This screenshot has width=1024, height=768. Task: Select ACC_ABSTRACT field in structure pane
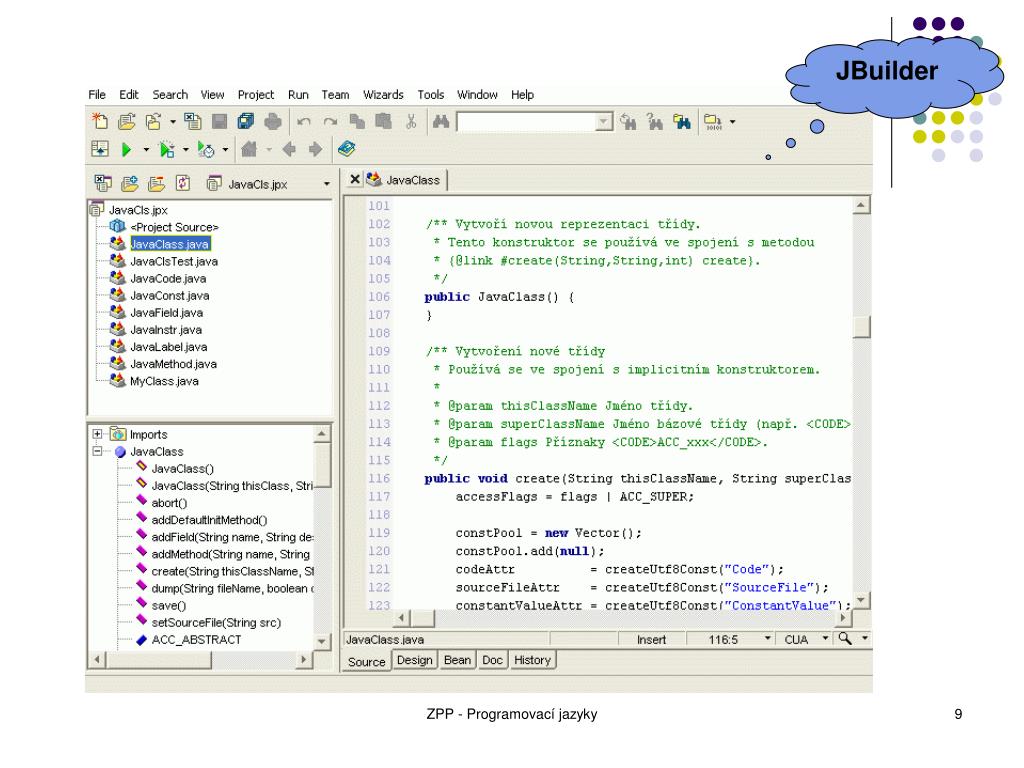(196, 640)
